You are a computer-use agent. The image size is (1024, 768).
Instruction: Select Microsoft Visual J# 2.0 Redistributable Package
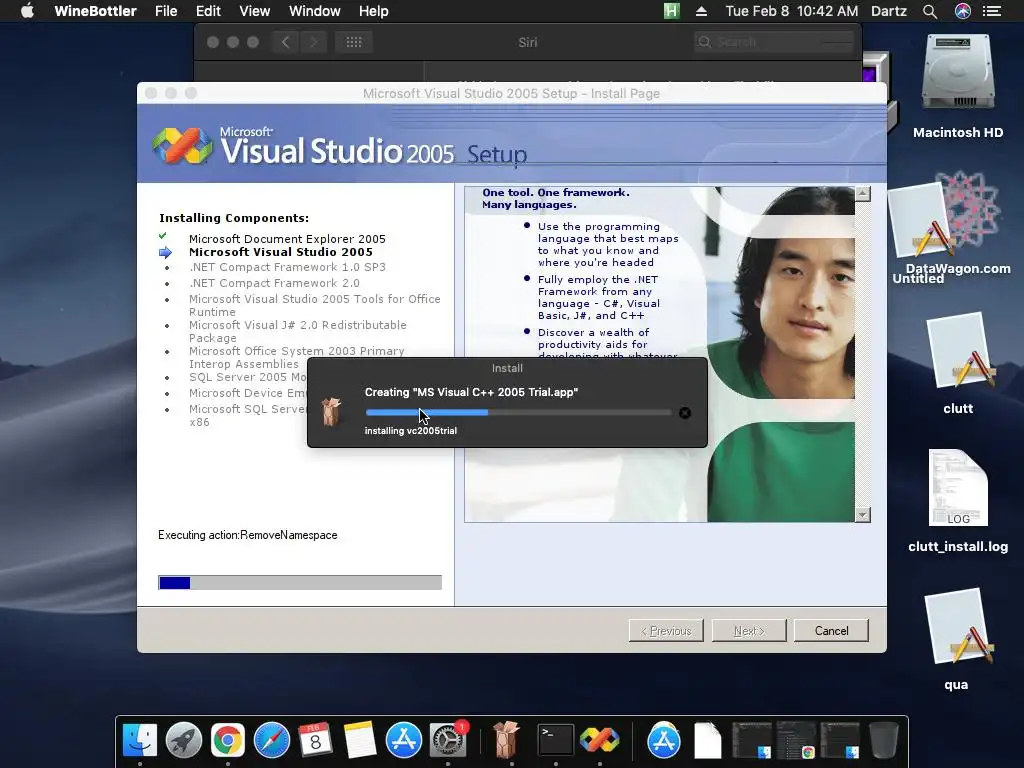[x=298, y=331]
